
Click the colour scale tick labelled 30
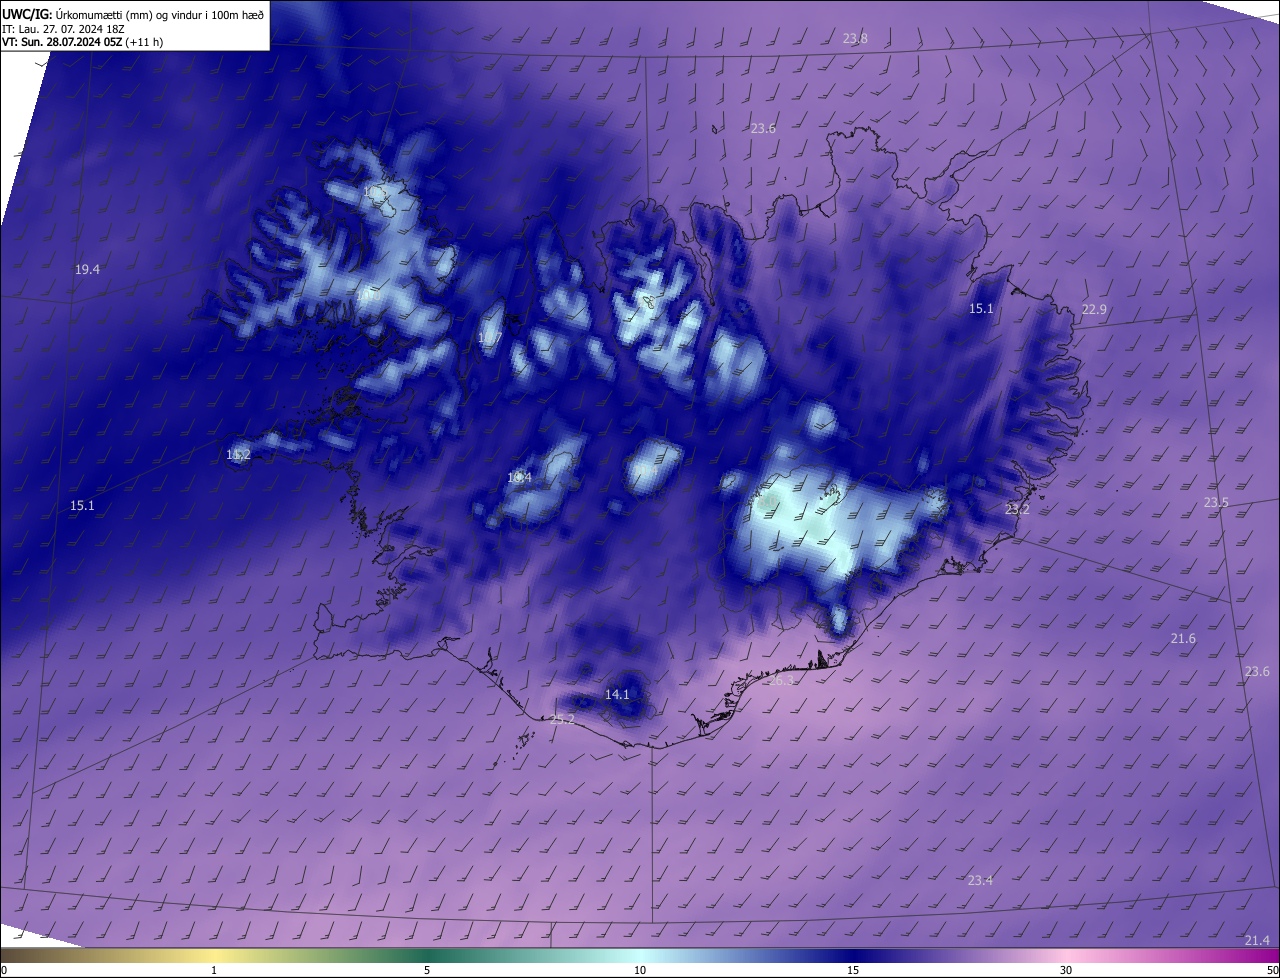(x=1066, y=970)
